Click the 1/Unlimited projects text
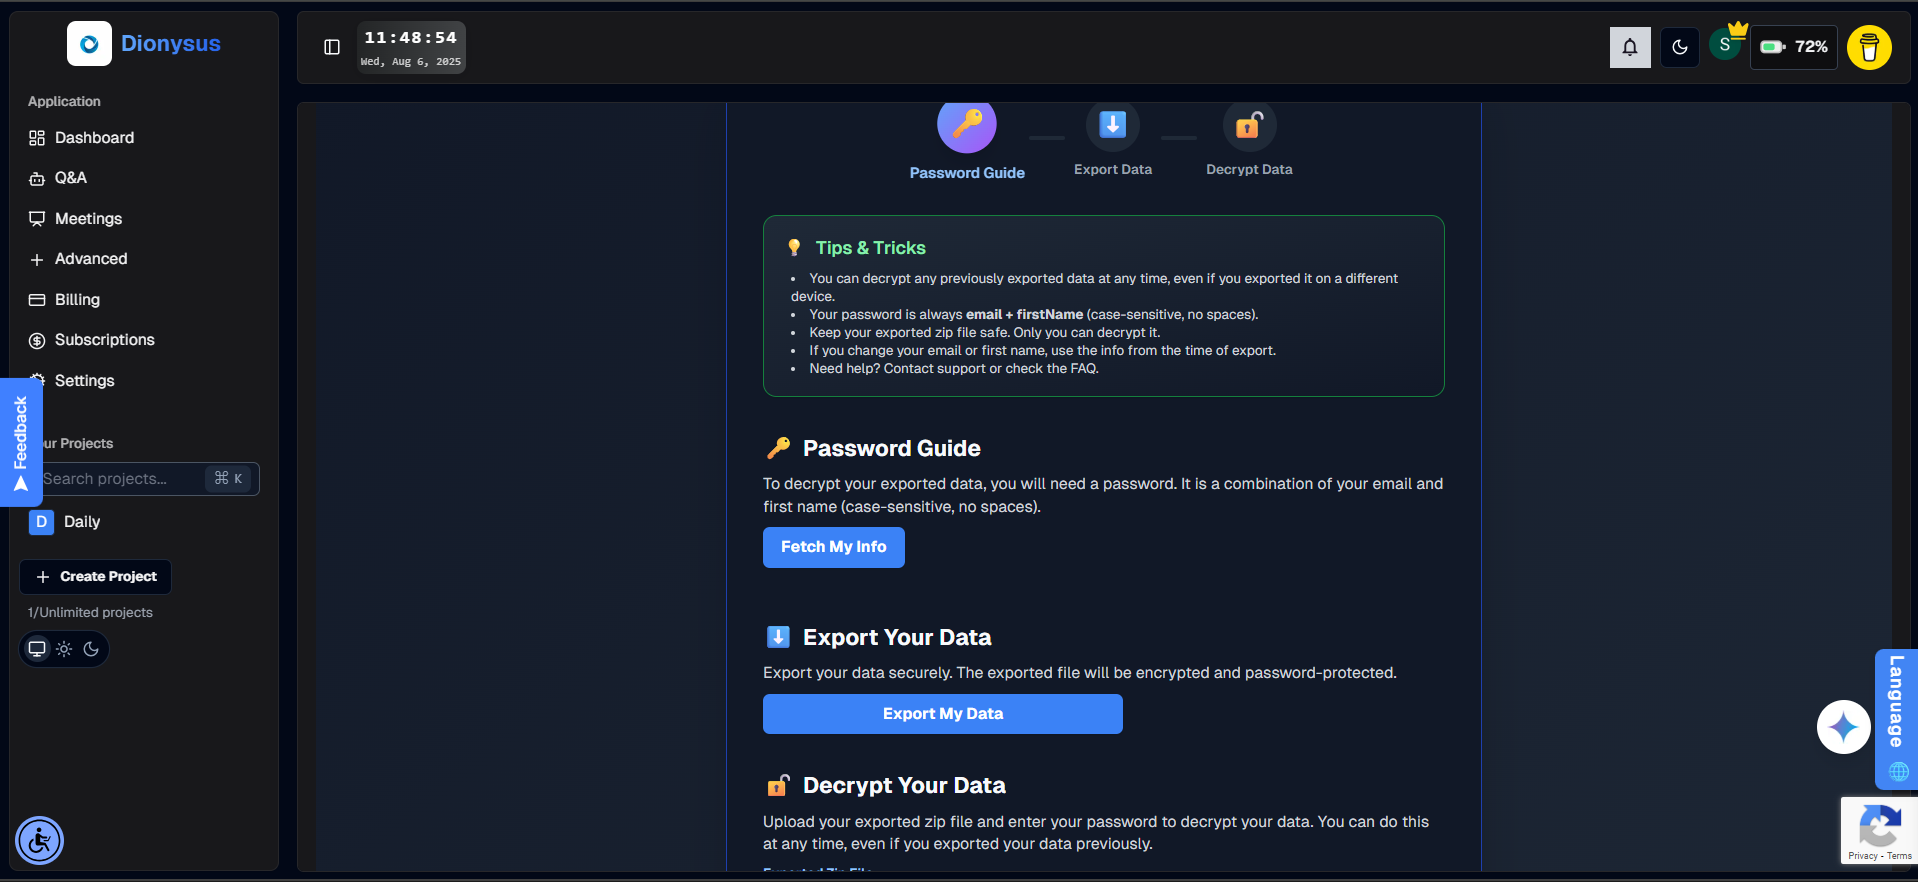The width and height of the screenshot is (1918, 882). pos(90,613)
